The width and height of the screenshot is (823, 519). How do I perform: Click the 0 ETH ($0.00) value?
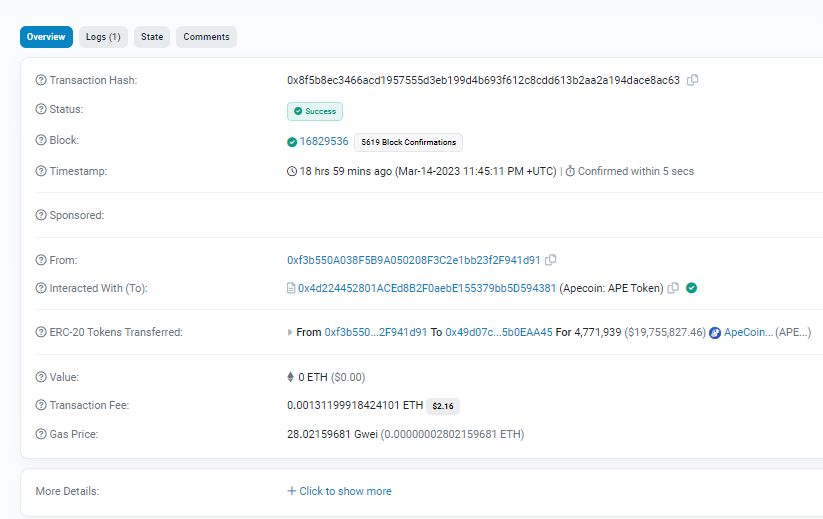[x=332, y=377]
